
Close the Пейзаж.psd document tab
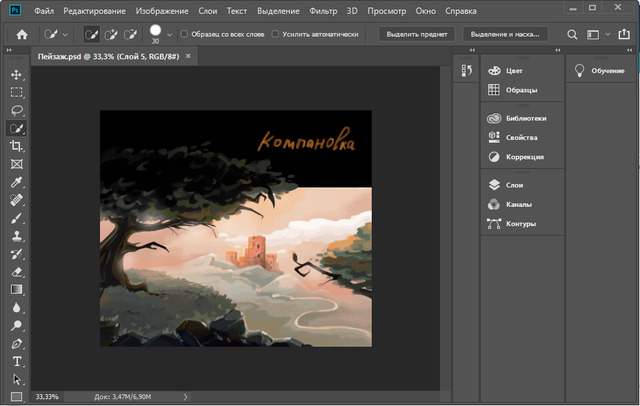[x=188, y=57]
